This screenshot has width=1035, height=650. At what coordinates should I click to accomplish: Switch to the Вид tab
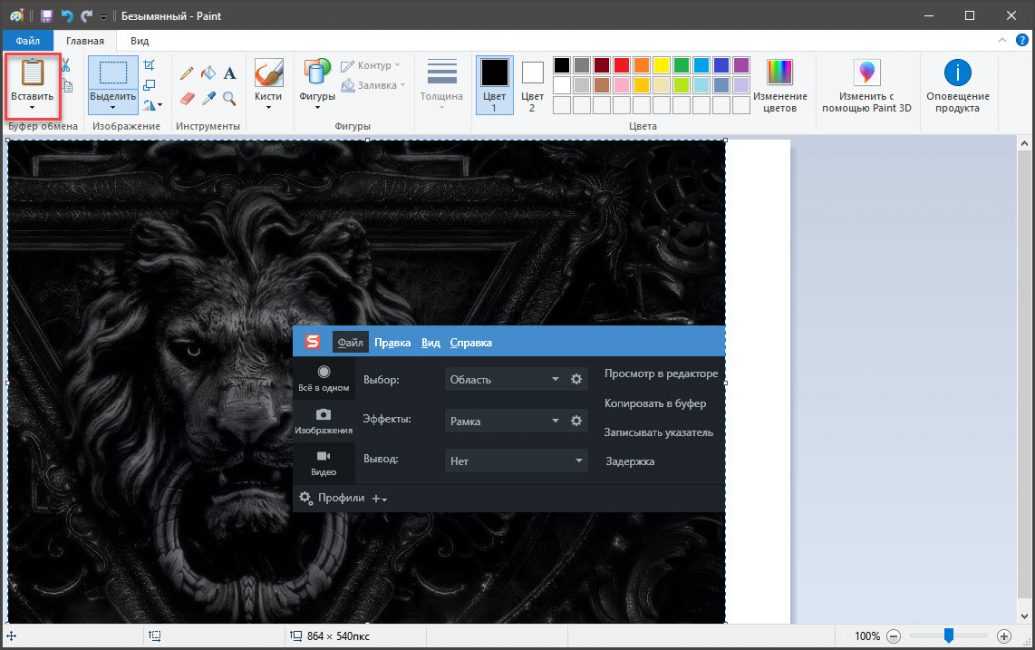140,41
